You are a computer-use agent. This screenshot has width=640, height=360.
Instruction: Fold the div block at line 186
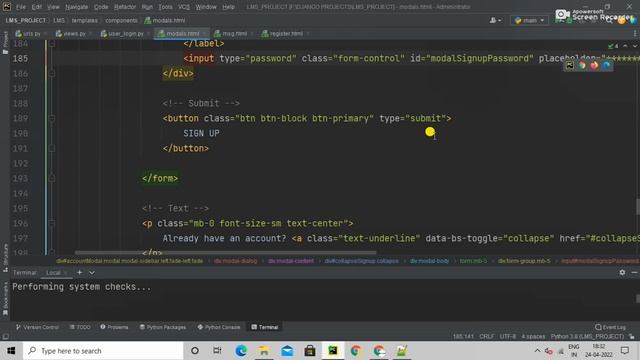(x=52, y=73)
